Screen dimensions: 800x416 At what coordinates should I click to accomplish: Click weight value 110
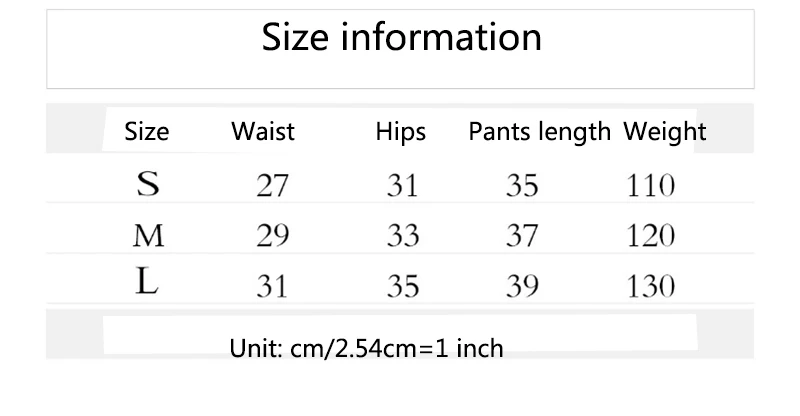[x=650, y=186]
